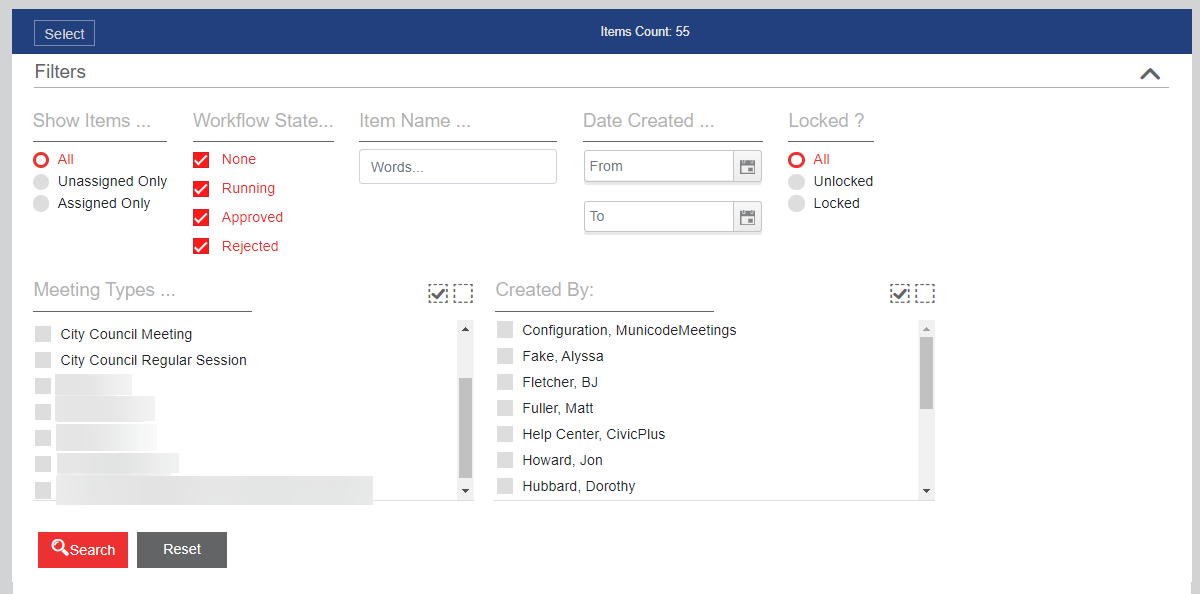Click the Created By scrollbar thumb
Image resolution: width=1200 pixels, height=594 pixels.
click(x=926, y=373)
